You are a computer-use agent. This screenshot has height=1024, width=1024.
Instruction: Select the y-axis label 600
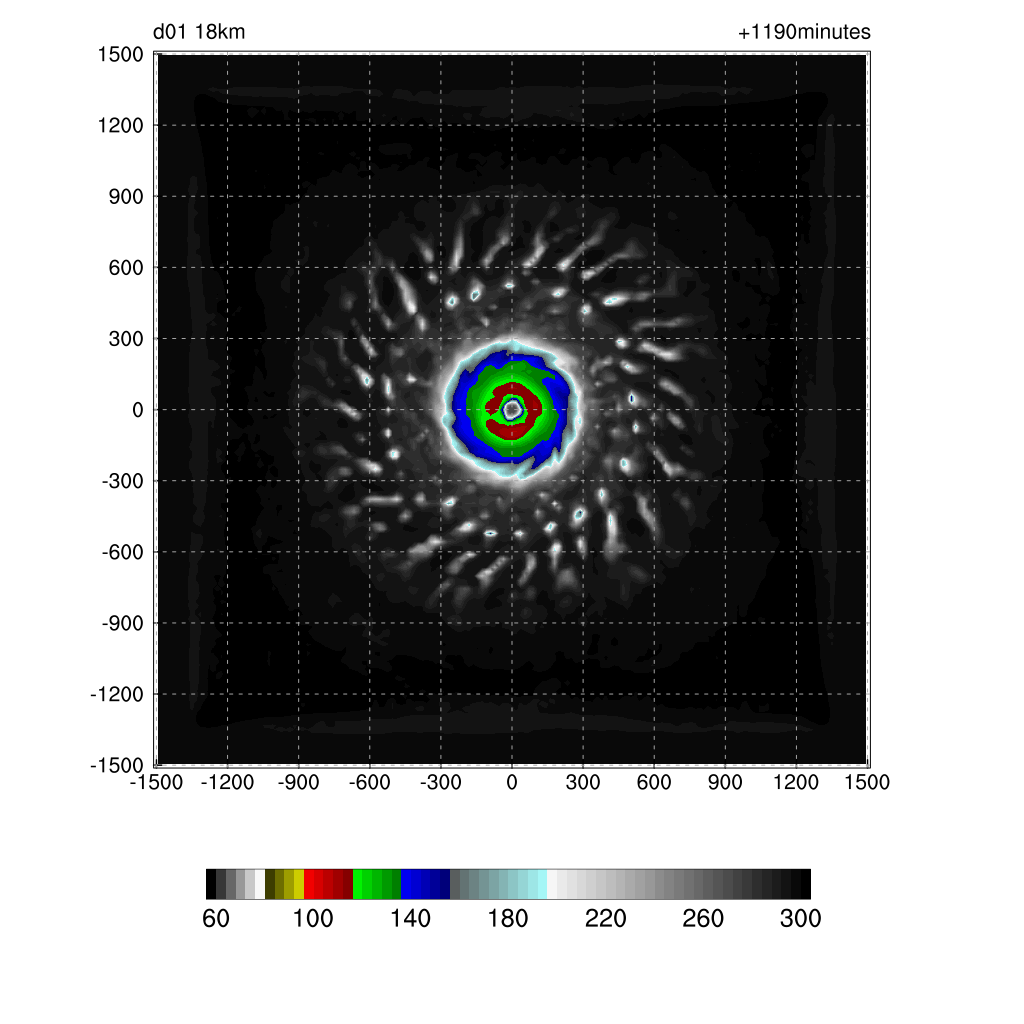tap(126, 267)
